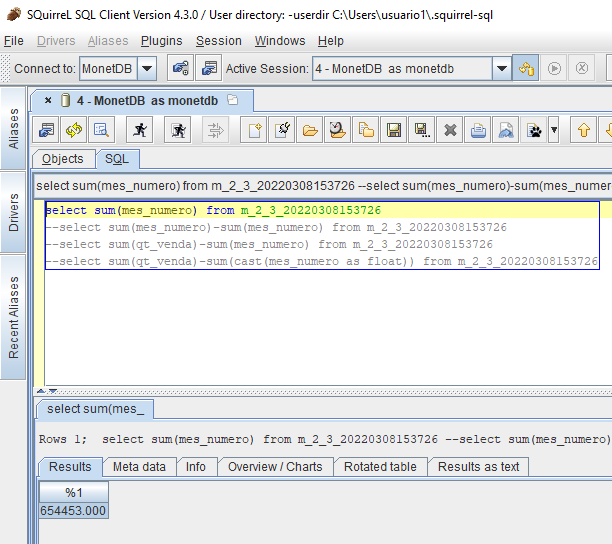Click the run-all-SQL running man with page icon
Viewport: 612px width, 544px height.
[x=178, y=130]
